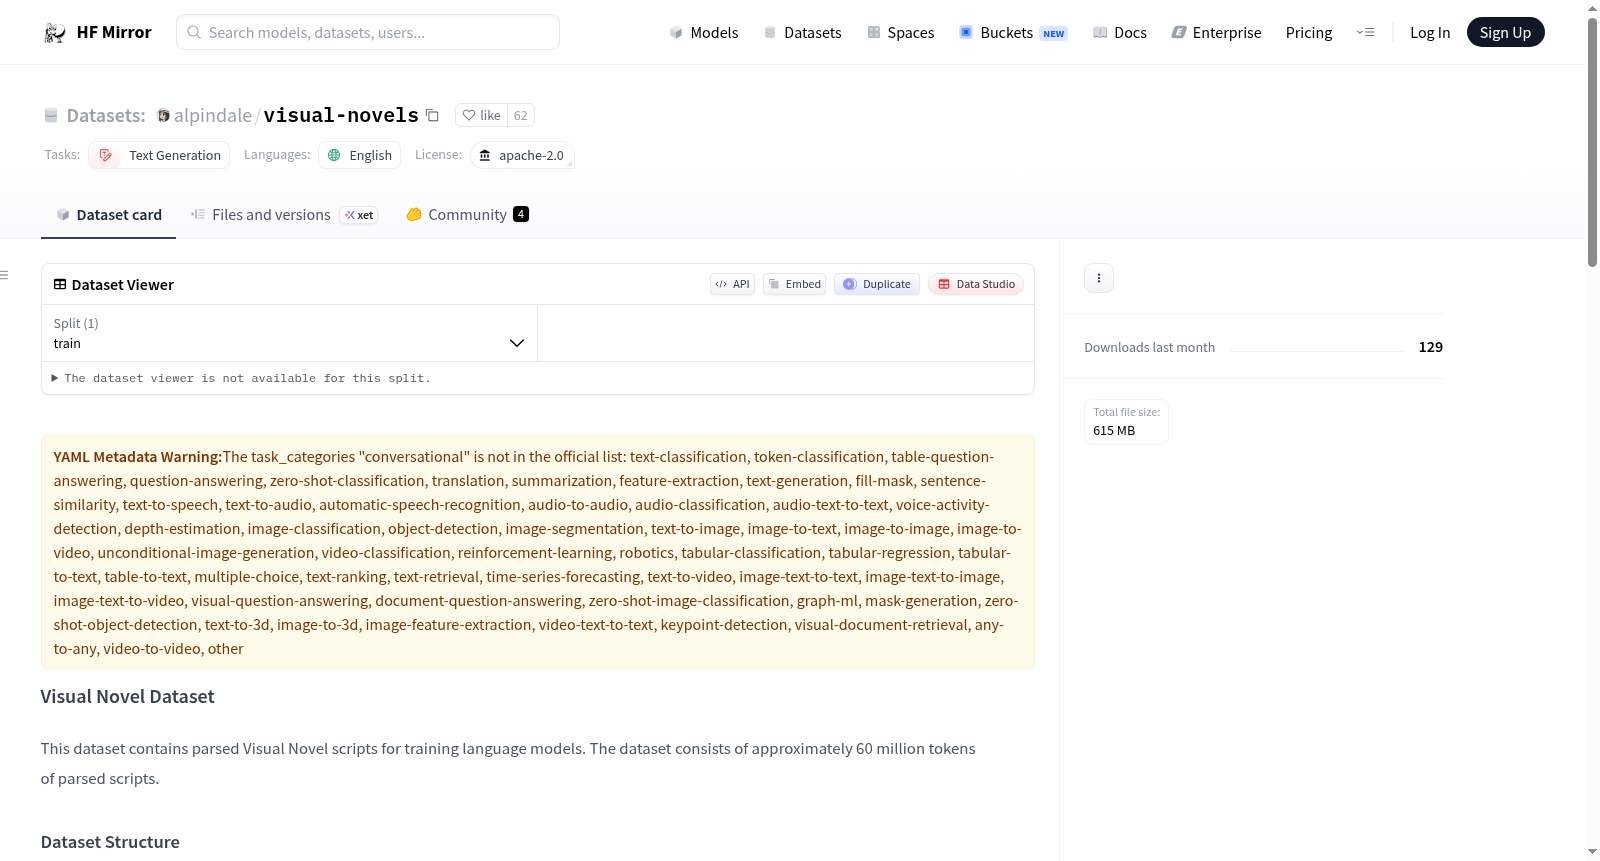Open the table of contents sidebar toggle
The width and height of the screenshot is (1600, 861).
[4, 274]
